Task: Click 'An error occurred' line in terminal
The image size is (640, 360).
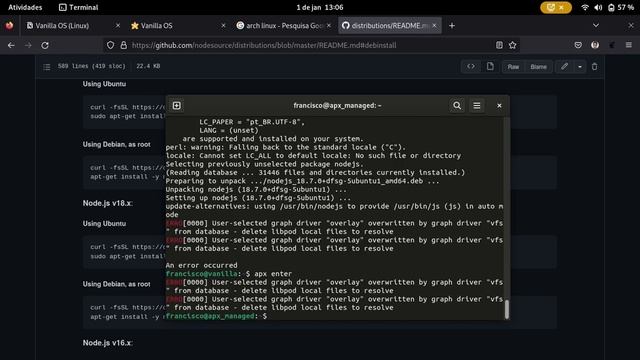Action: tap(201, 265)
